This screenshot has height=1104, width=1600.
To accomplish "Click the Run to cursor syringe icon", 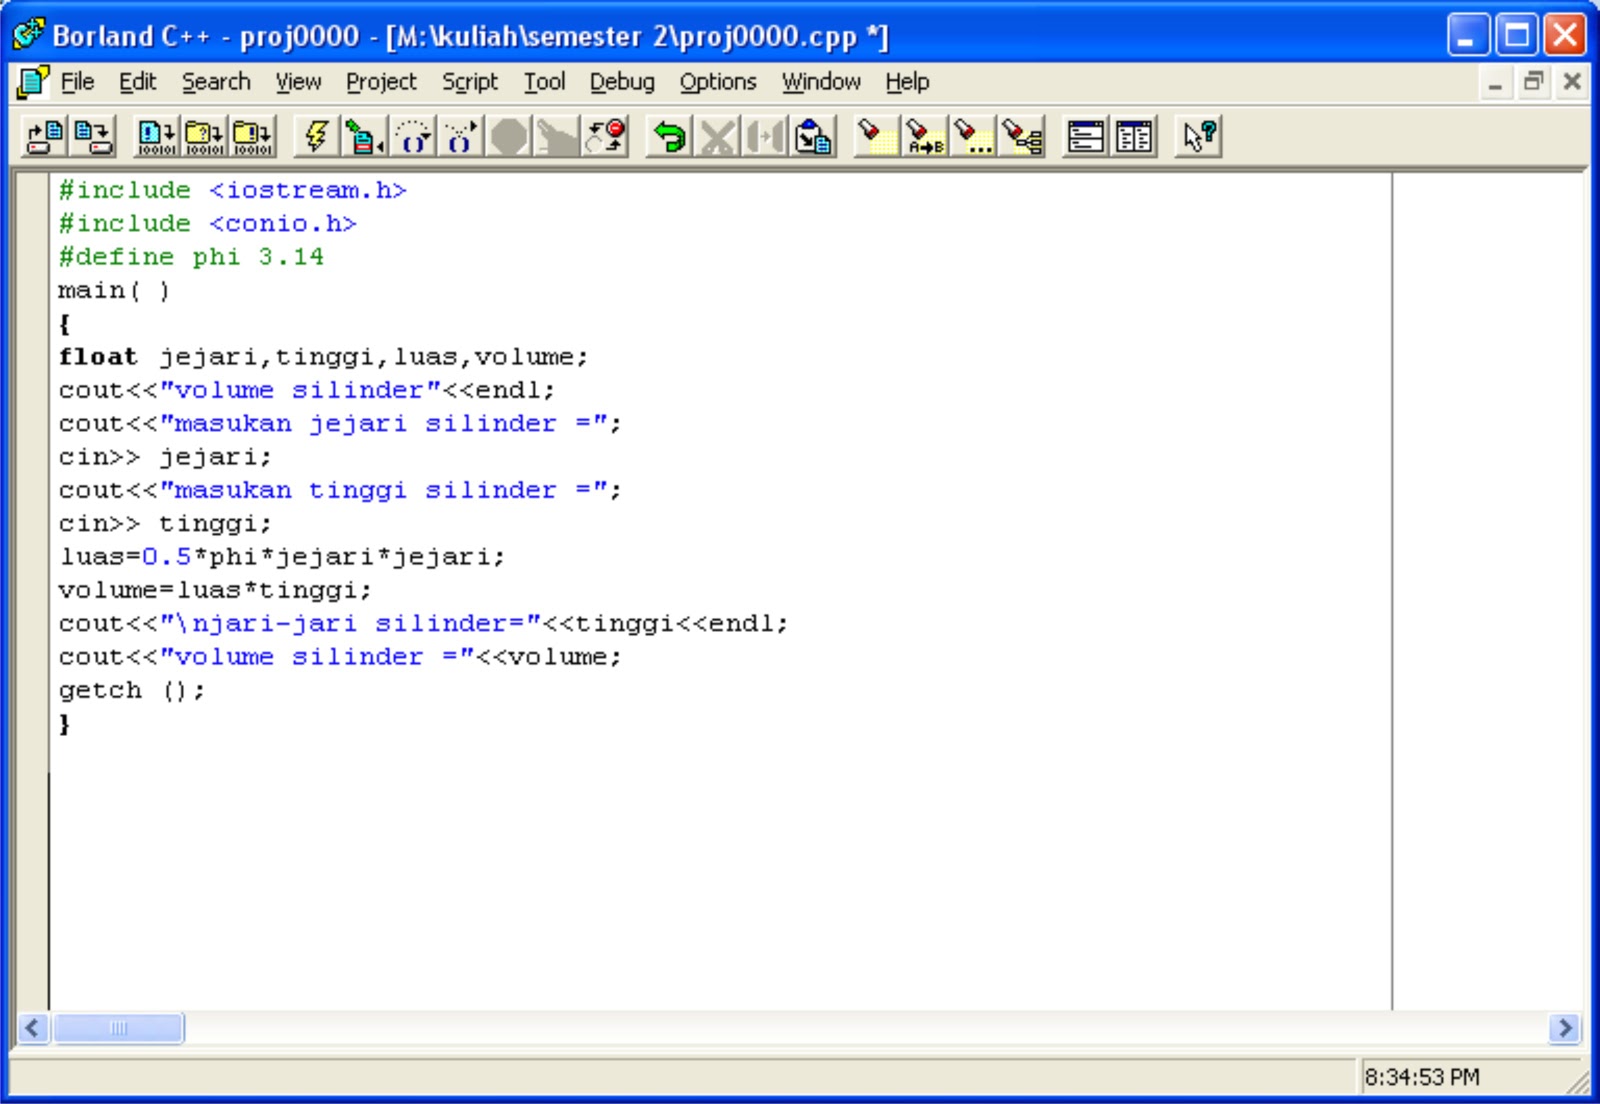I will pos(364,136).
